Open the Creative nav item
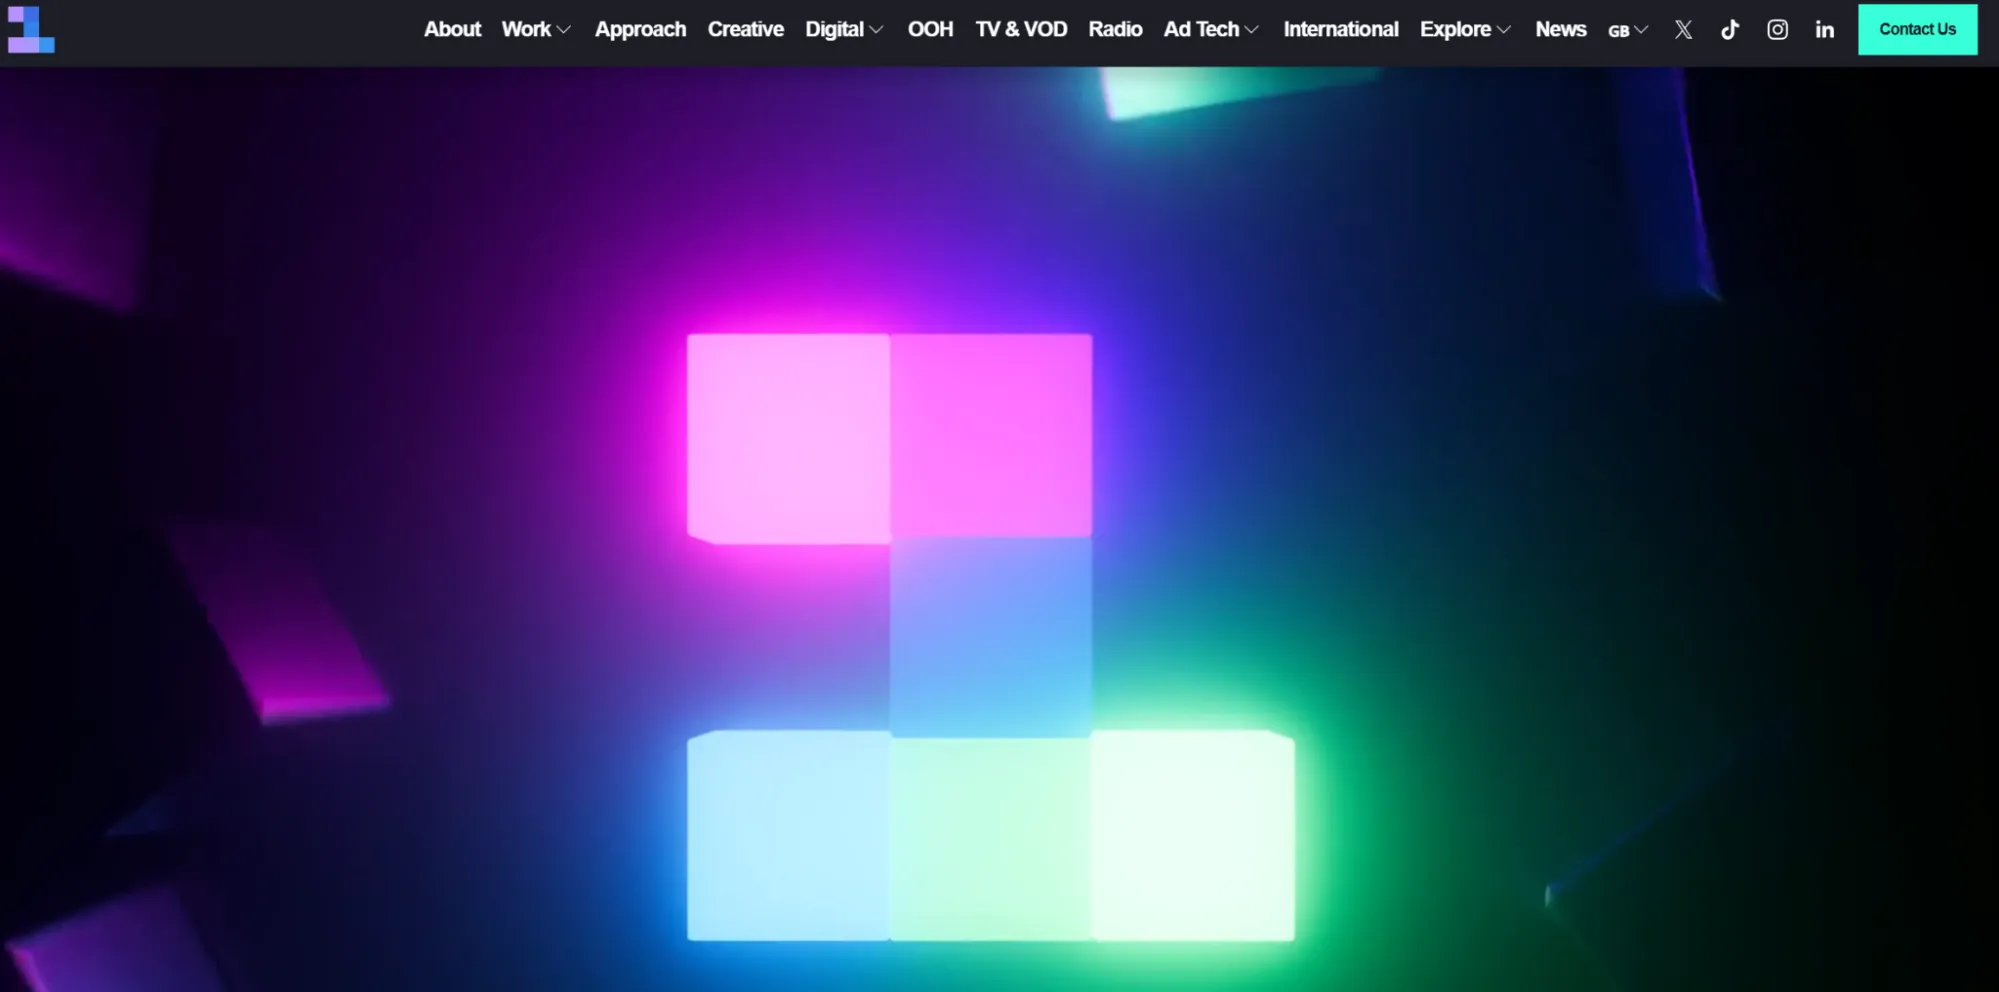The width and height of the screenshot is (1999, 992). pos(745,30)
